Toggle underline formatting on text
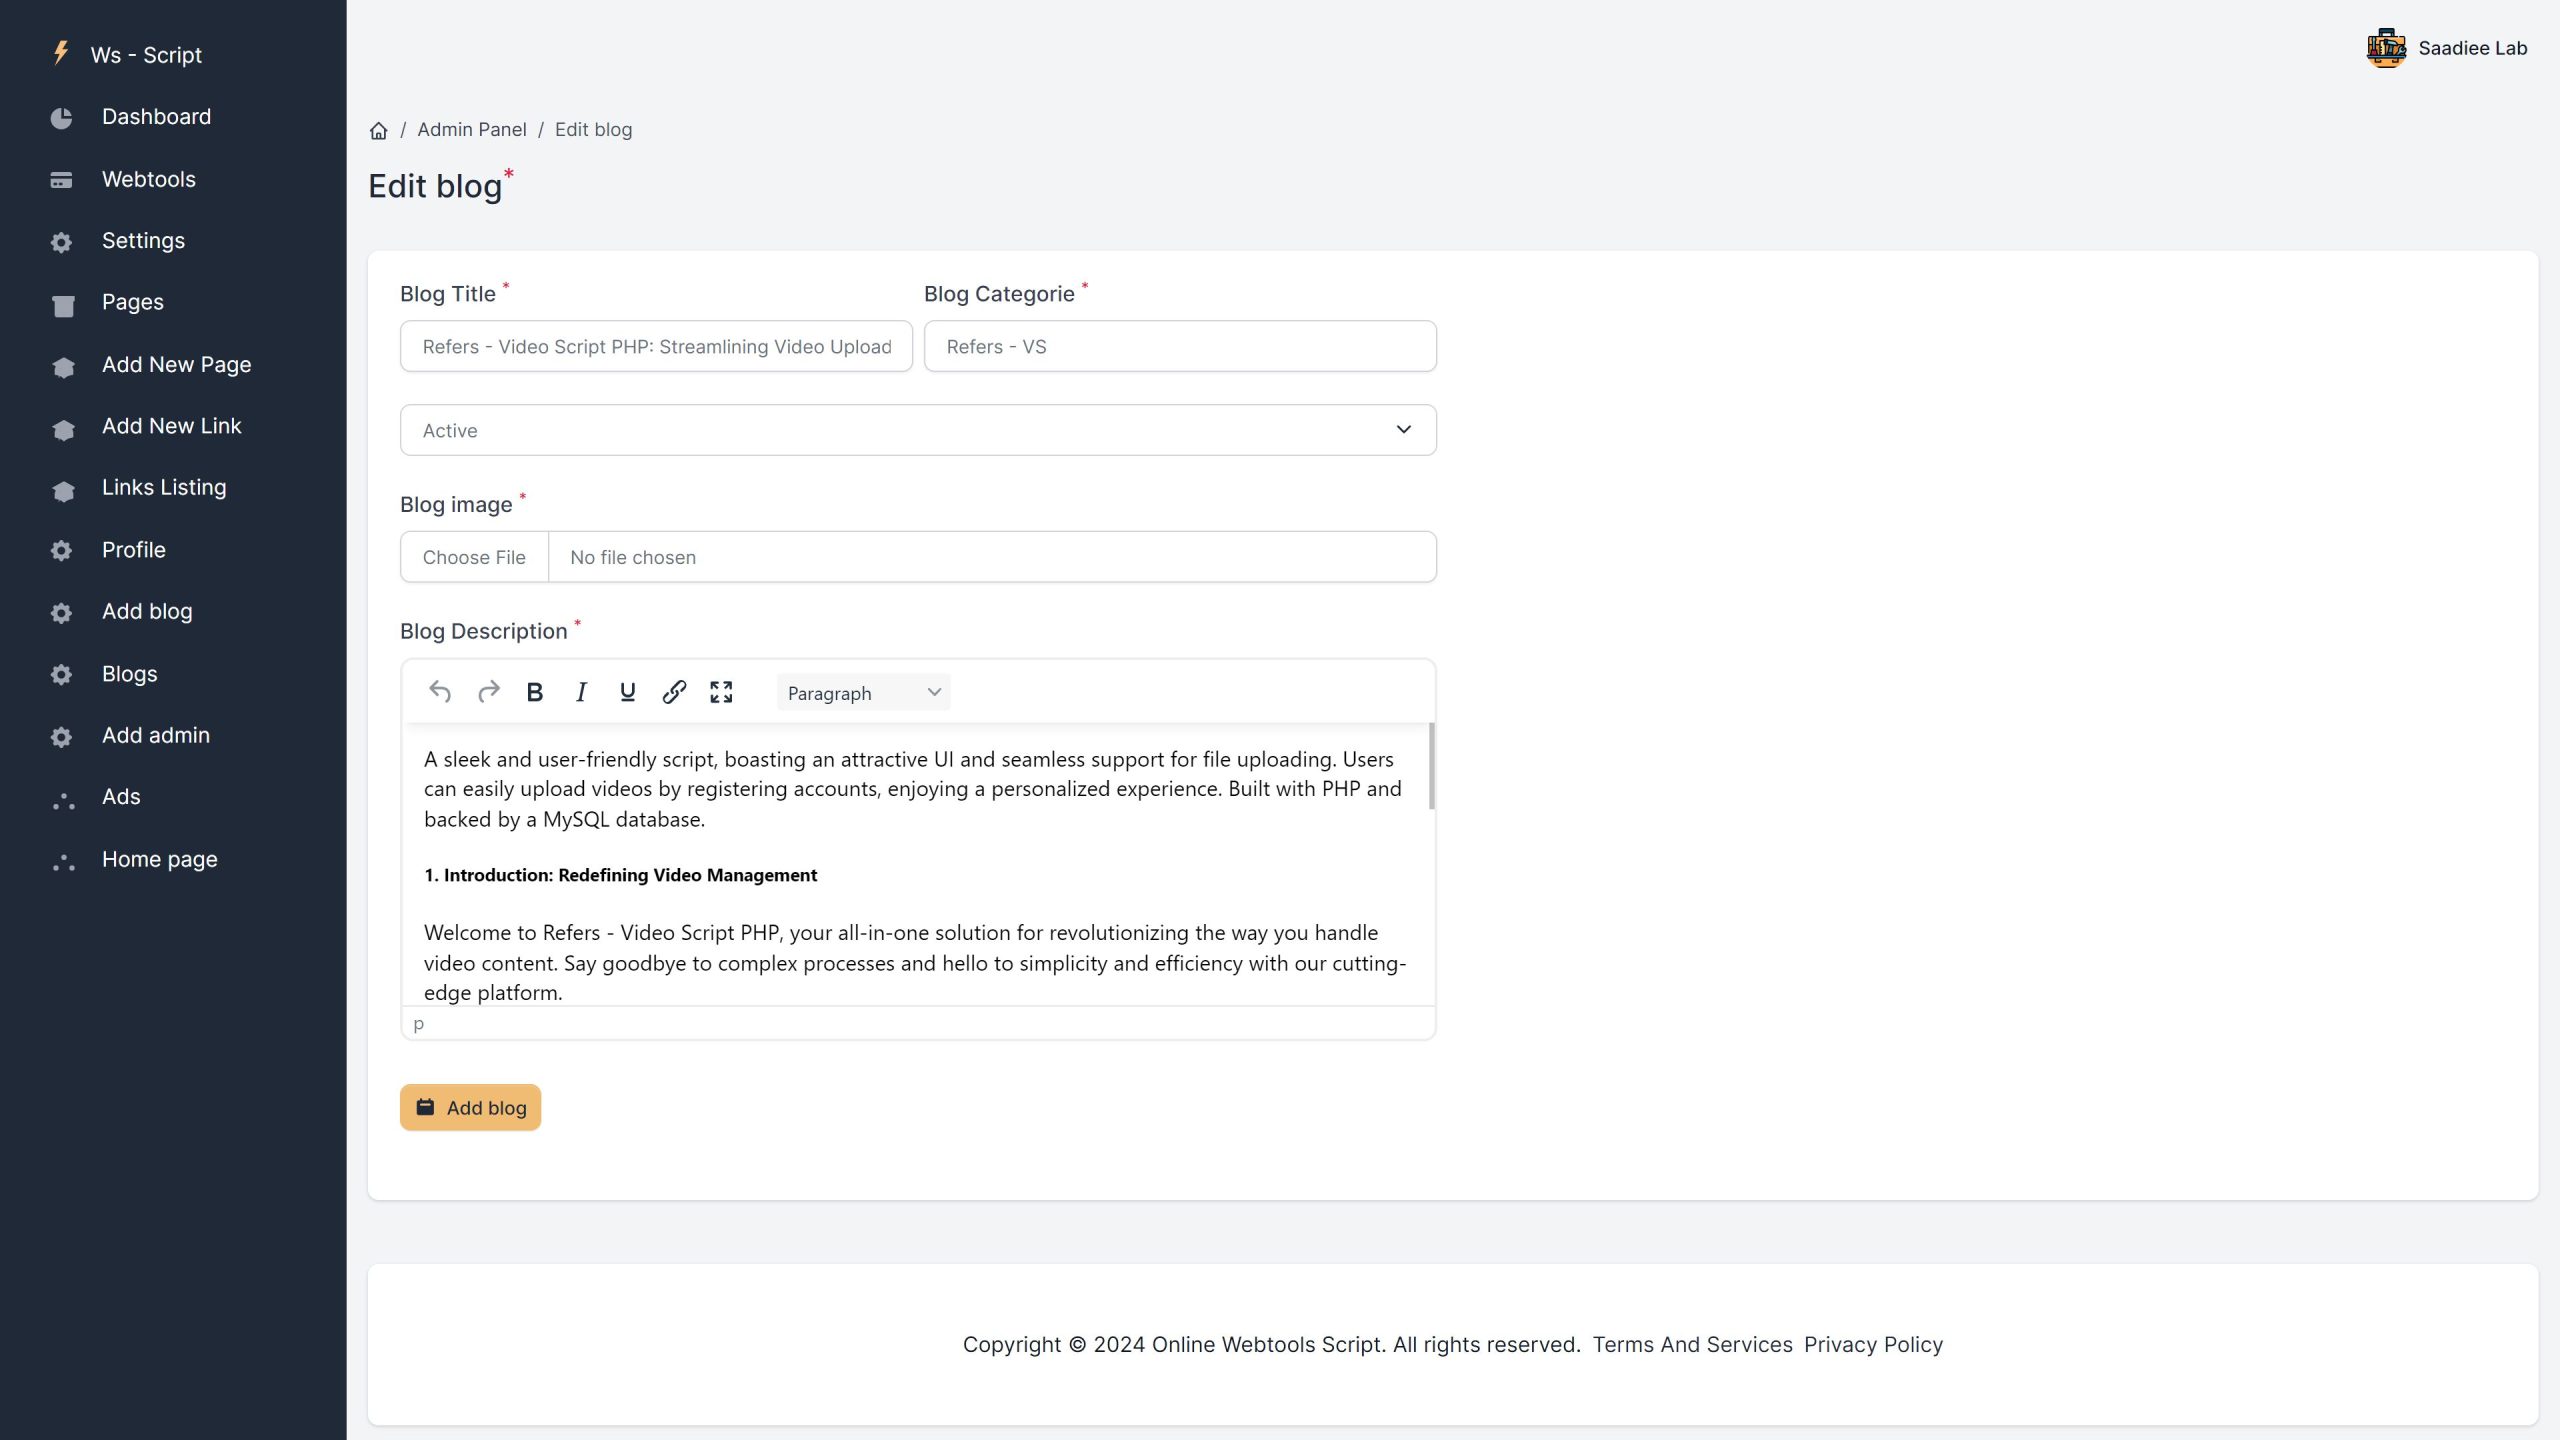Image resolution: width=2560 pixels, height=1440 pixels. click(628, 693)
